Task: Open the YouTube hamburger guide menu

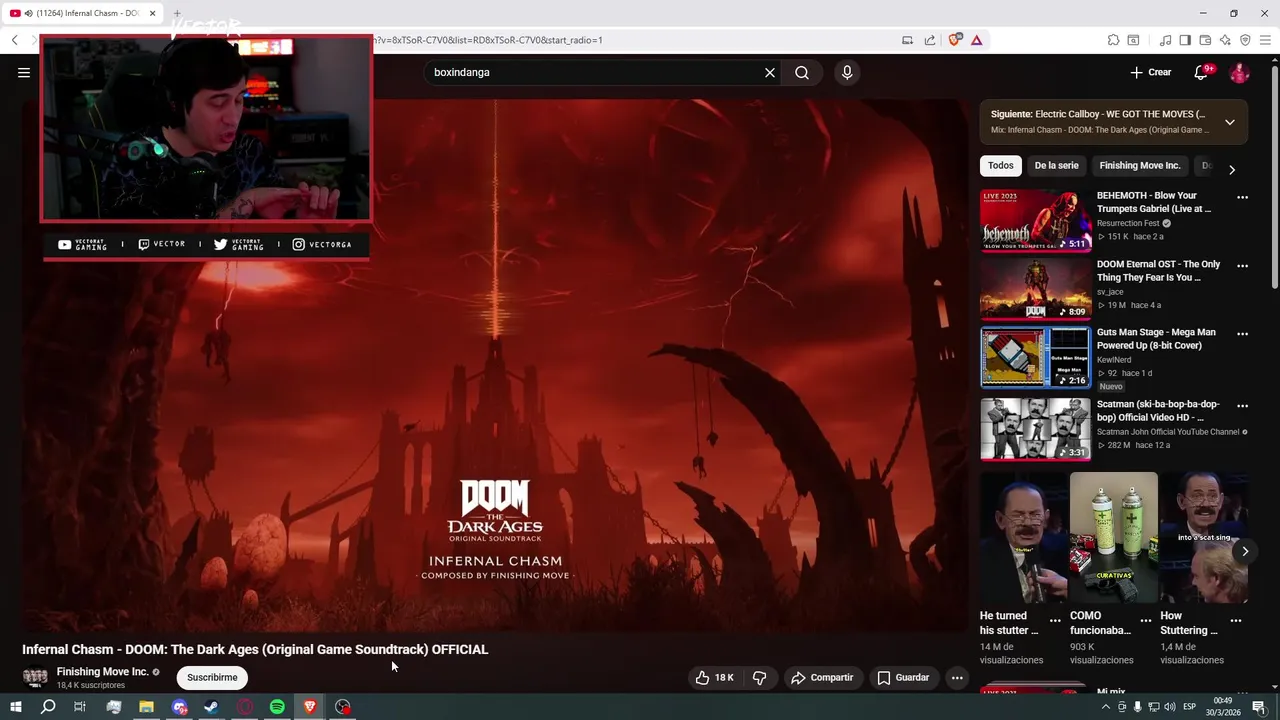Action: point(24,72)
